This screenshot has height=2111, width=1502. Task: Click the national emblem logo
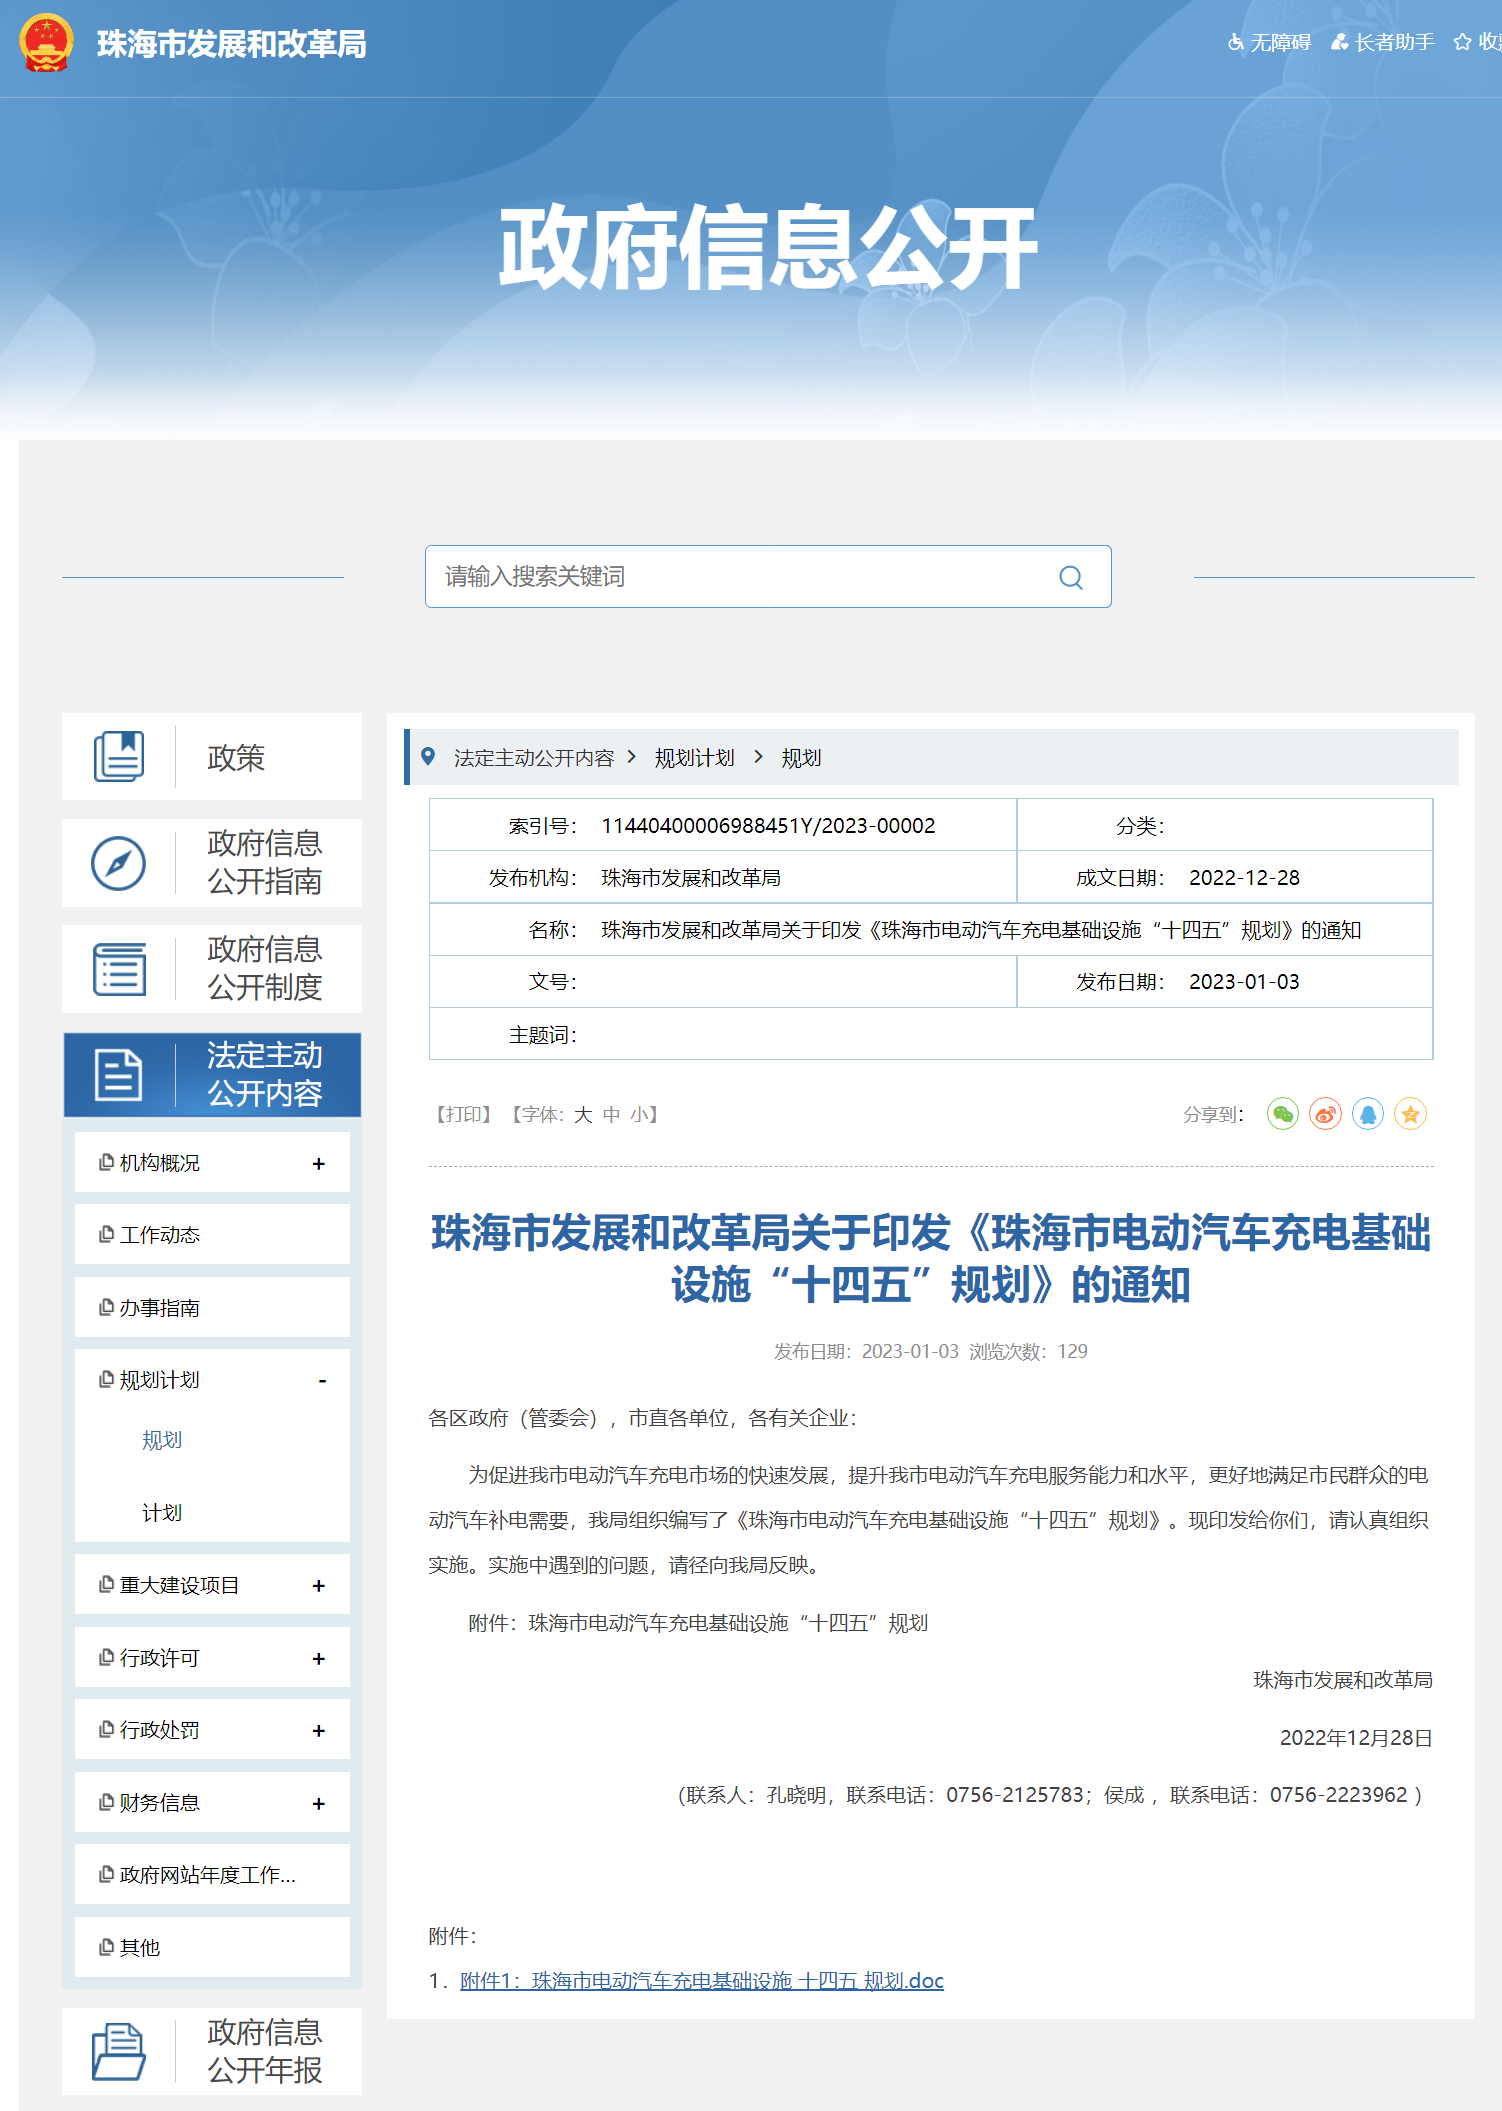click(46, 43)
